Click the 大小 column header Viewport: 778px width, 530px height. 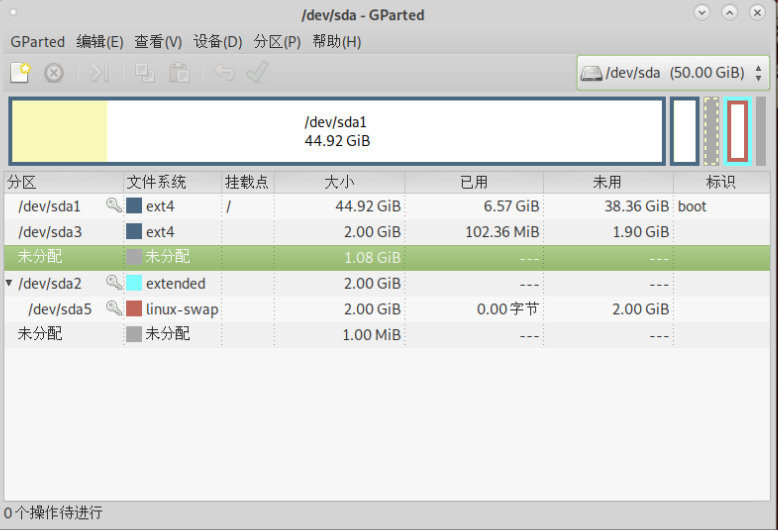[339, 182]
